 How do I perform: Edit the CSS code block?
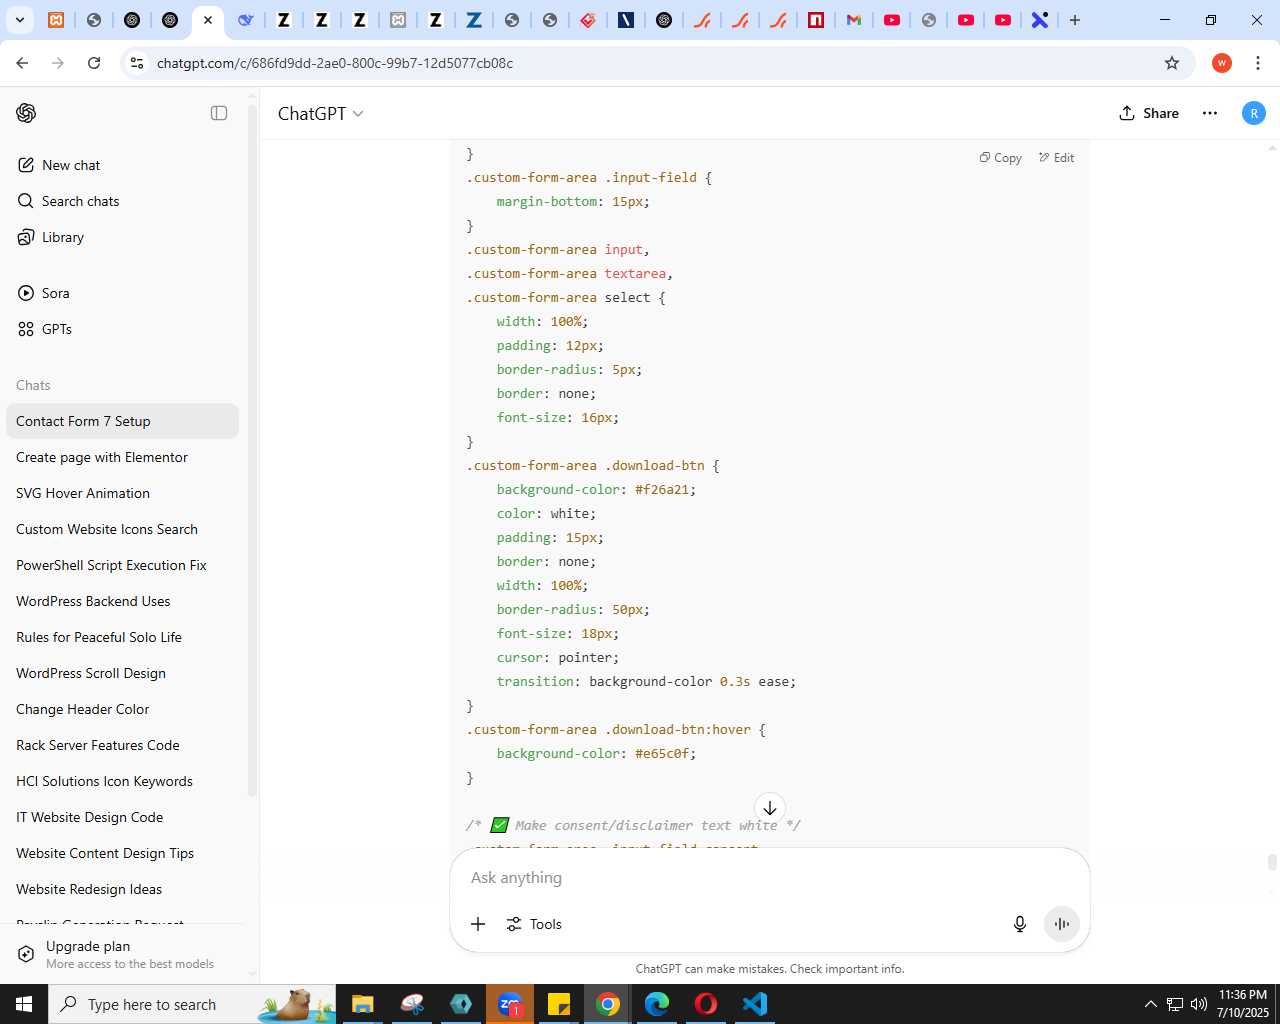(1056, 158)
